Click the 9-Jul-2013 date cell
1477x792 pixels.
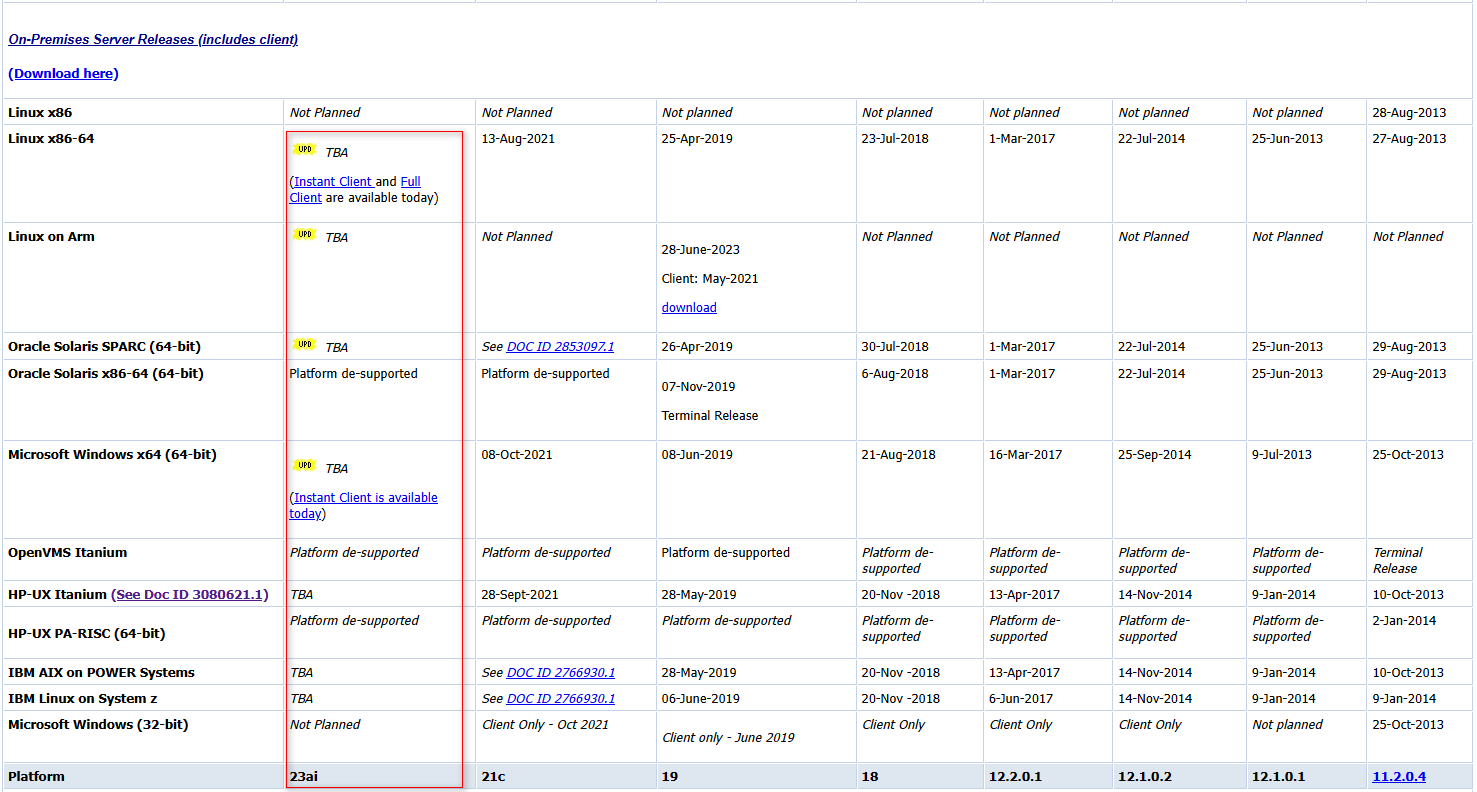(x=1283, y=455)
